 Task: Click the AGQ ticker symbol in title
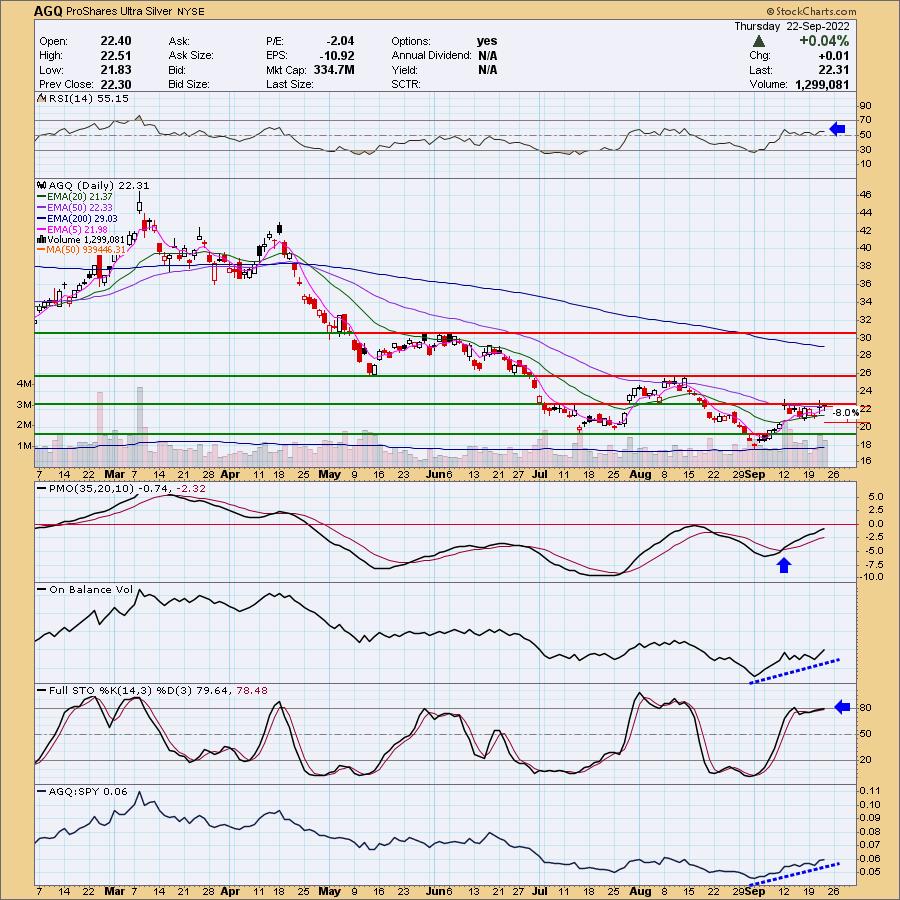pos(48,11)
